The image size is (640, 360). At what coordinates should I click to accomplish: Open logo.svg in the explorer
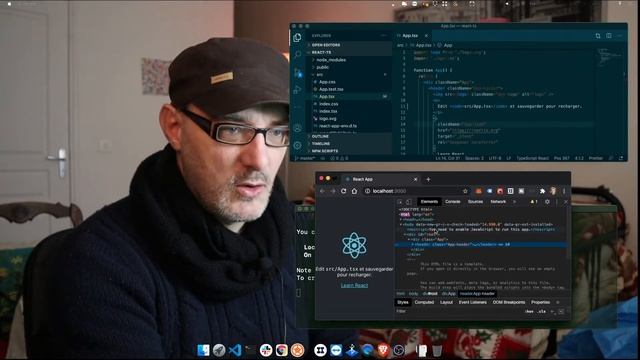[x=328, y=118]
